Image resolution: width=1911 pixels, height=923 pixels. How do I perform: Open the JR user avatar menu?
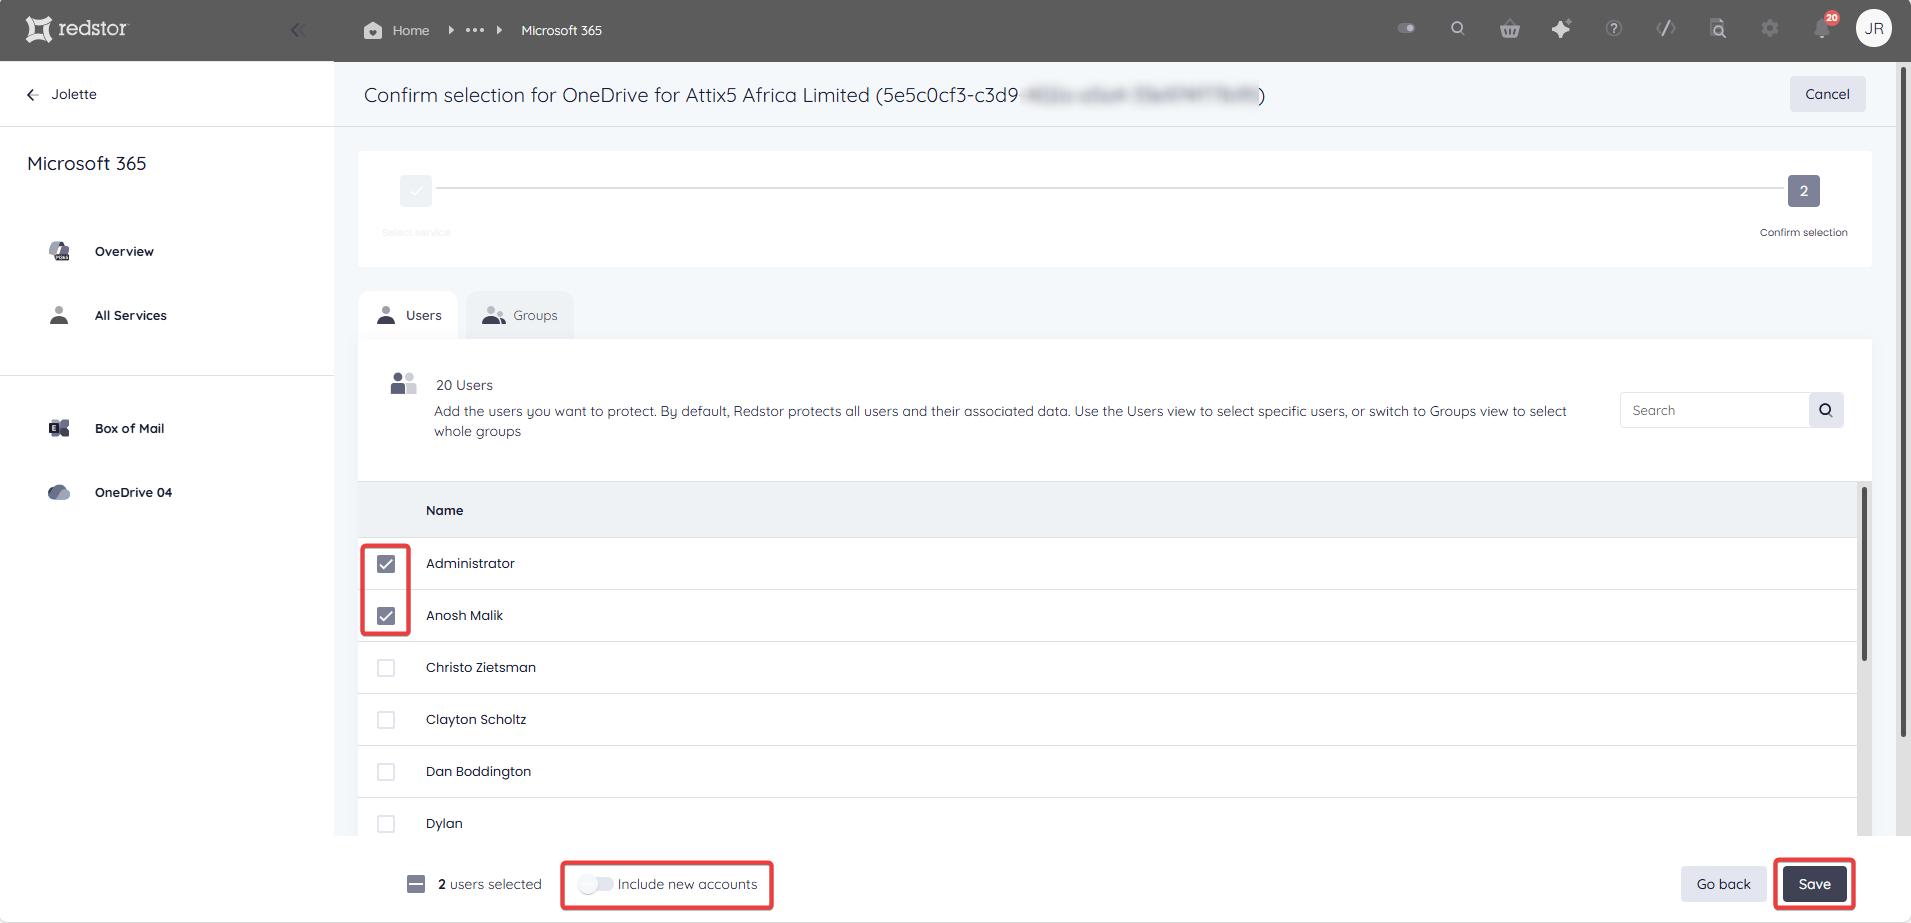(x=1874, y=28)
